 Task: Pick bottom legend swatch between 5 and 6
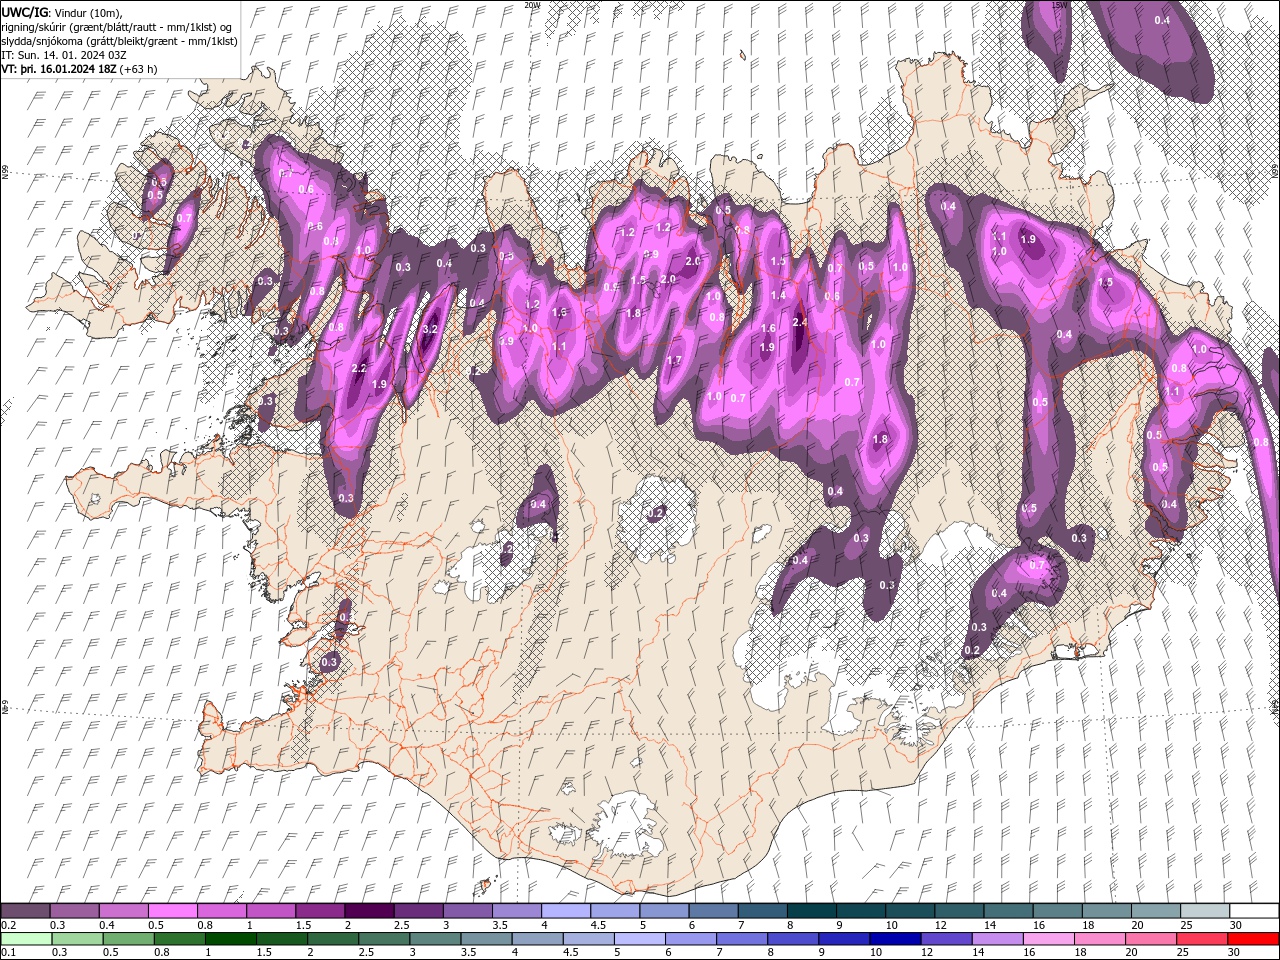641,939
